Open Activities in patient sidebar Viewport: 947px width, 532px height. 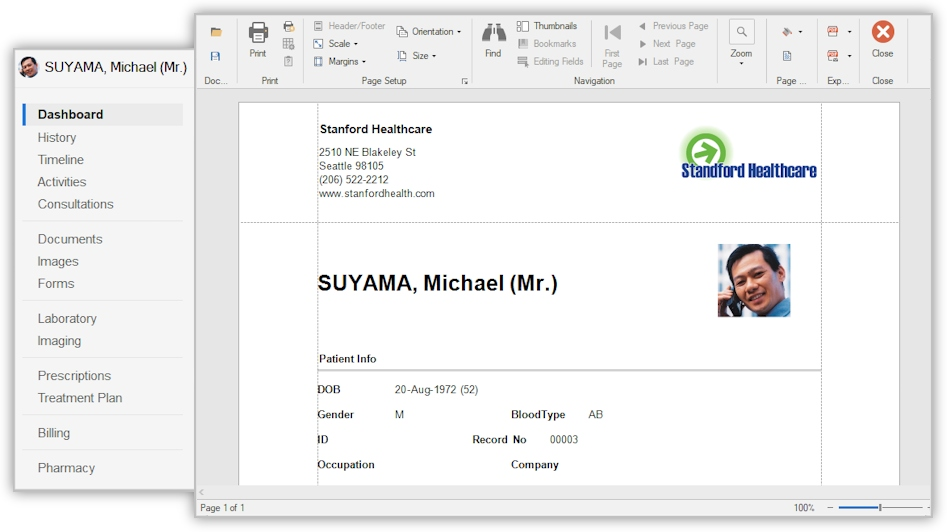62,182
